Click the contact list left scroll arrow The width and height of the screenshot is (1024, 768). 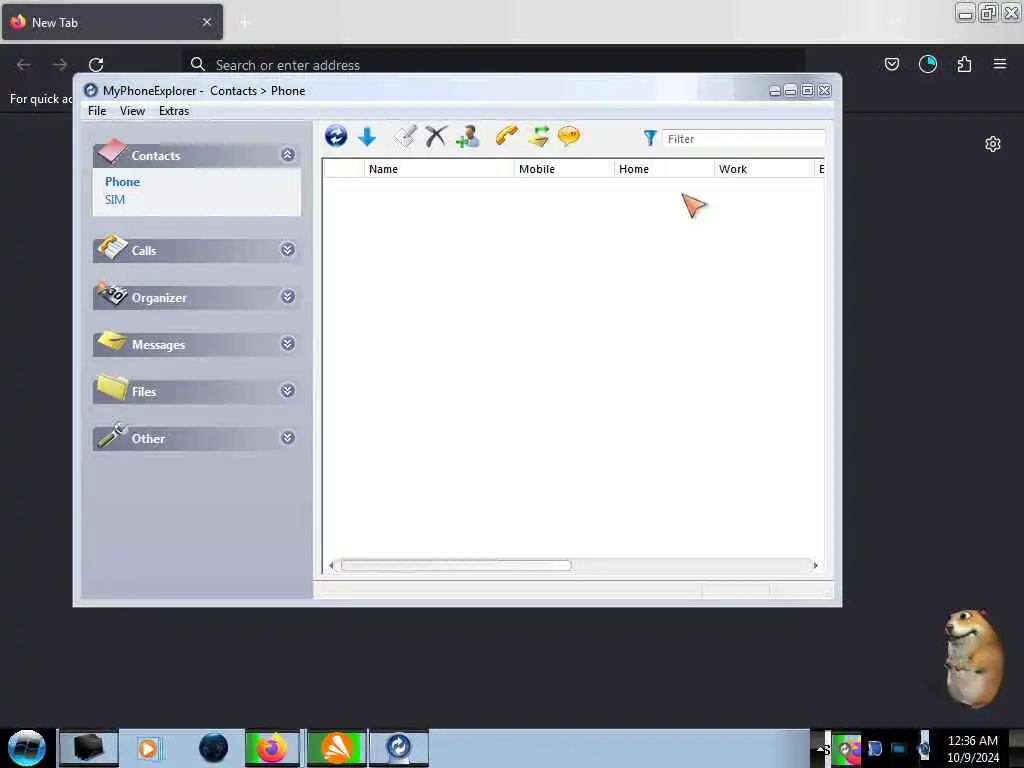click(x=332, y=566)
